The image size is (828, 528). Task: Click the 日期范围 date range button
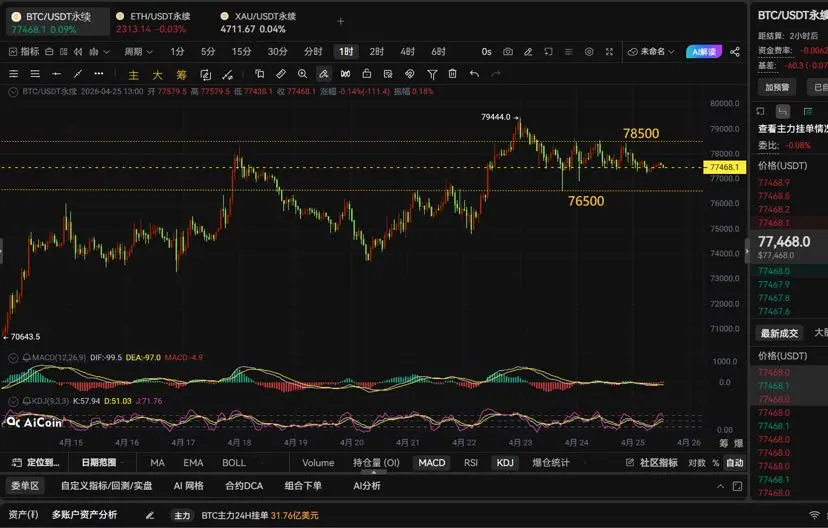tap(99, 463)
